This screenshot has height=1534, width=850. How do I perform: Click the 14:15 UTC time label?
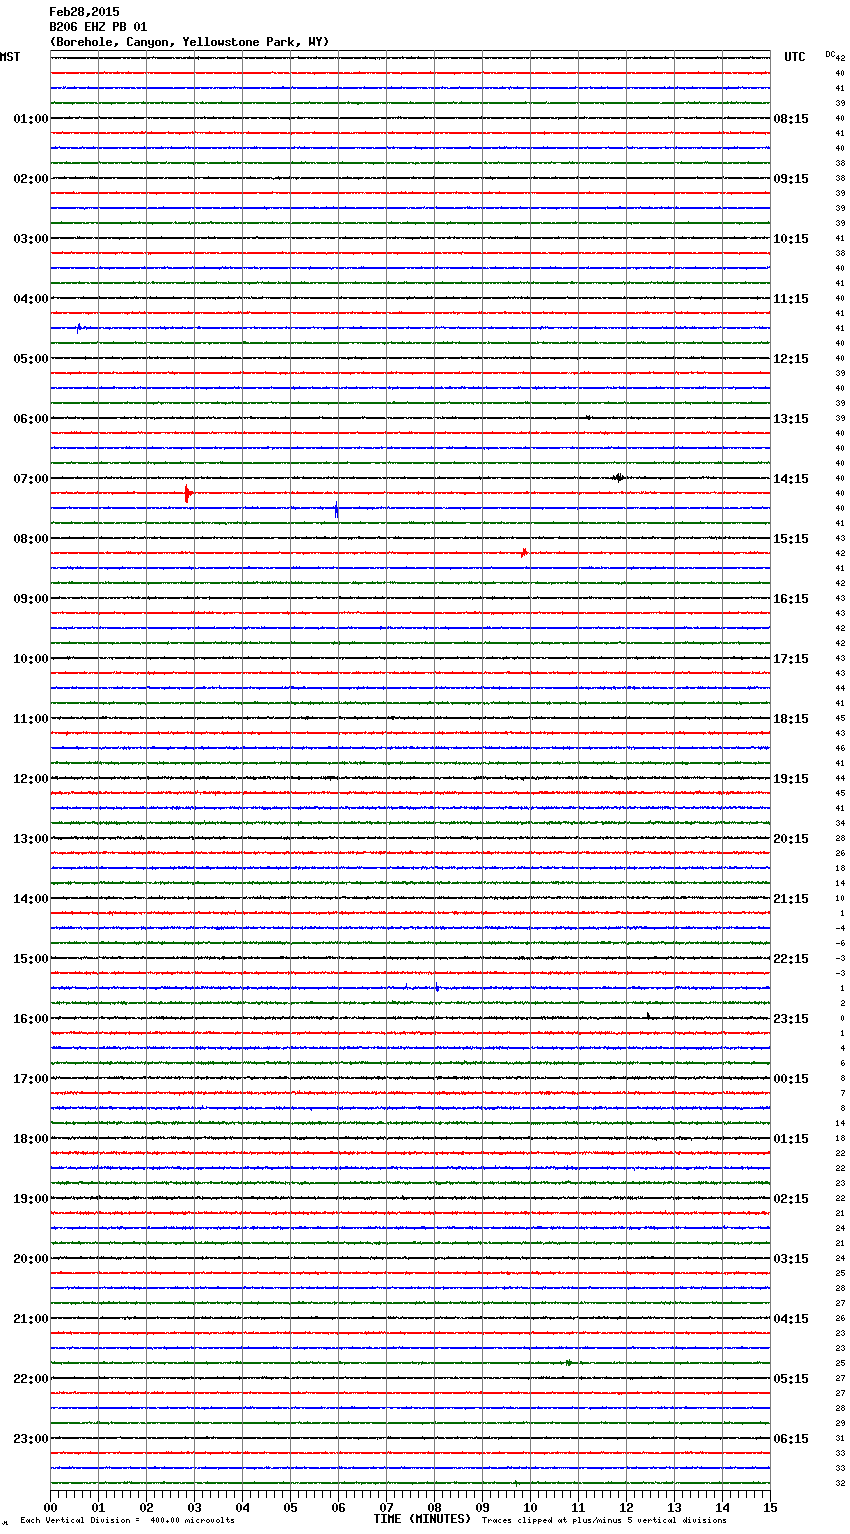791,479
